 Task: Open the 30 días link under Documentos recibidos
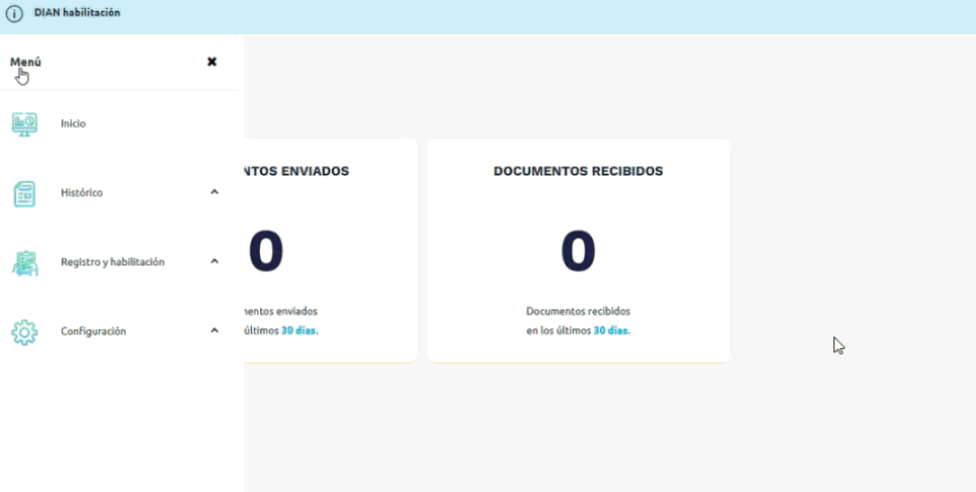(x=611, y=330)
